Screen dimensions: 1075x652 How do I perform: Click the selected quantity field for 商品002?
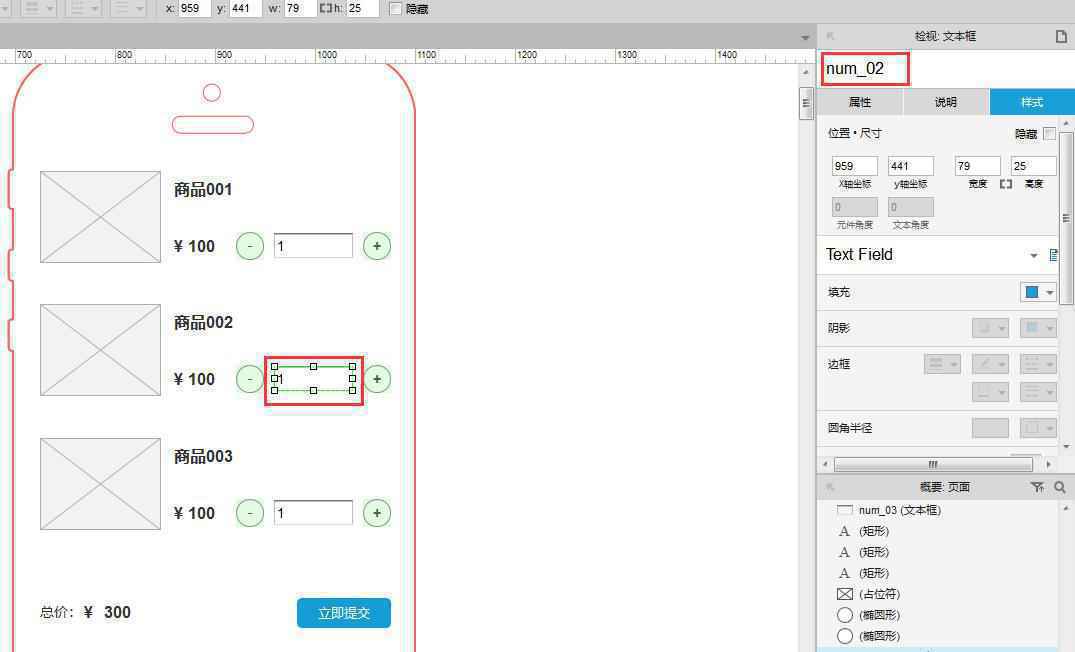point(313,378)
